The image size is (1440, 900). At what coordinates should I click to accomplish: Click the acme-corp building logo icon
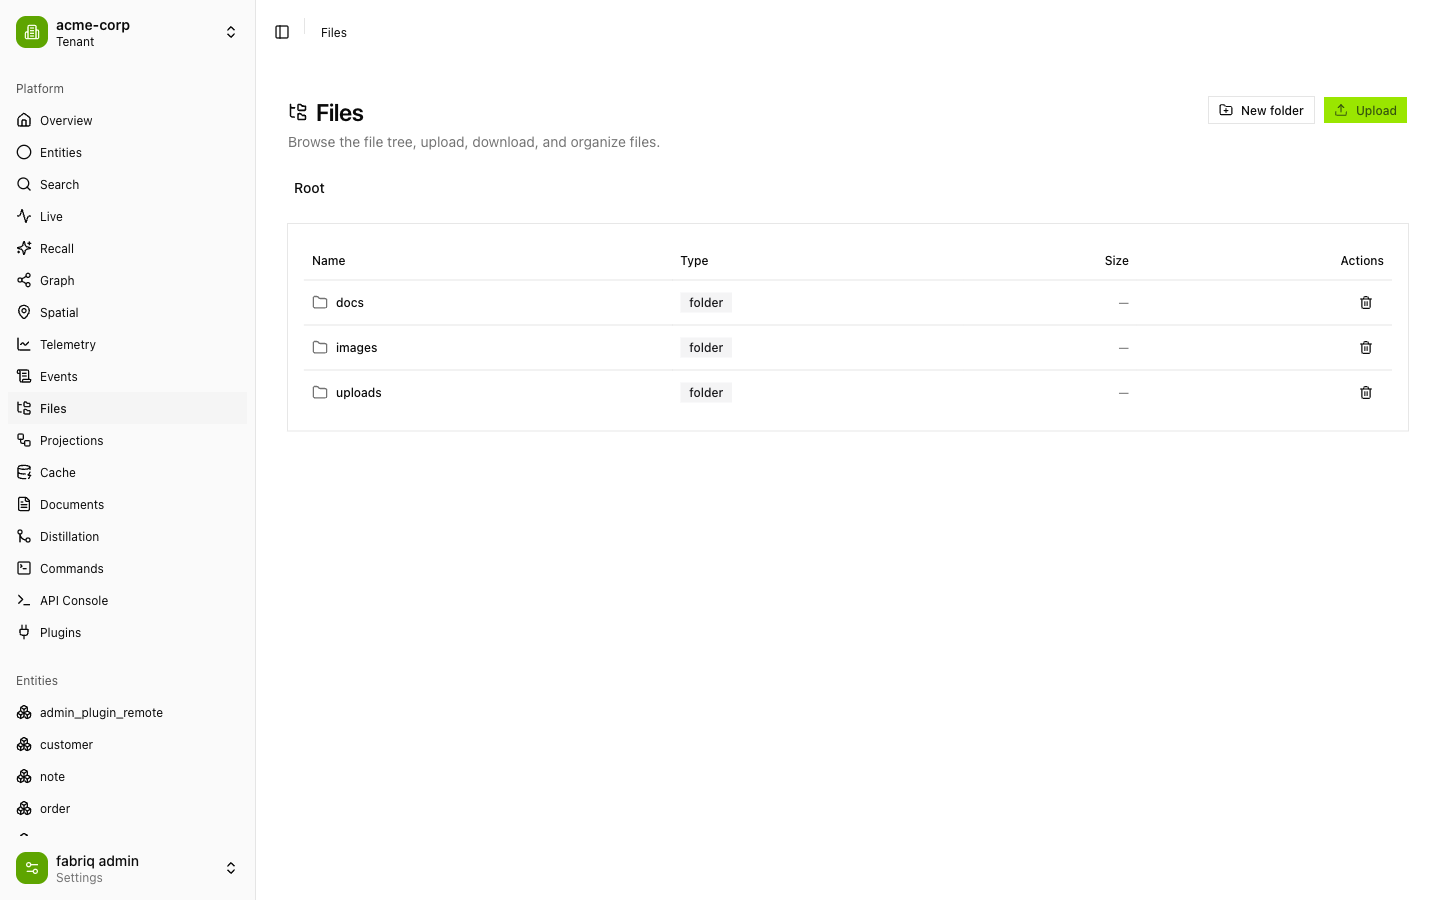(x=32, y=32)
